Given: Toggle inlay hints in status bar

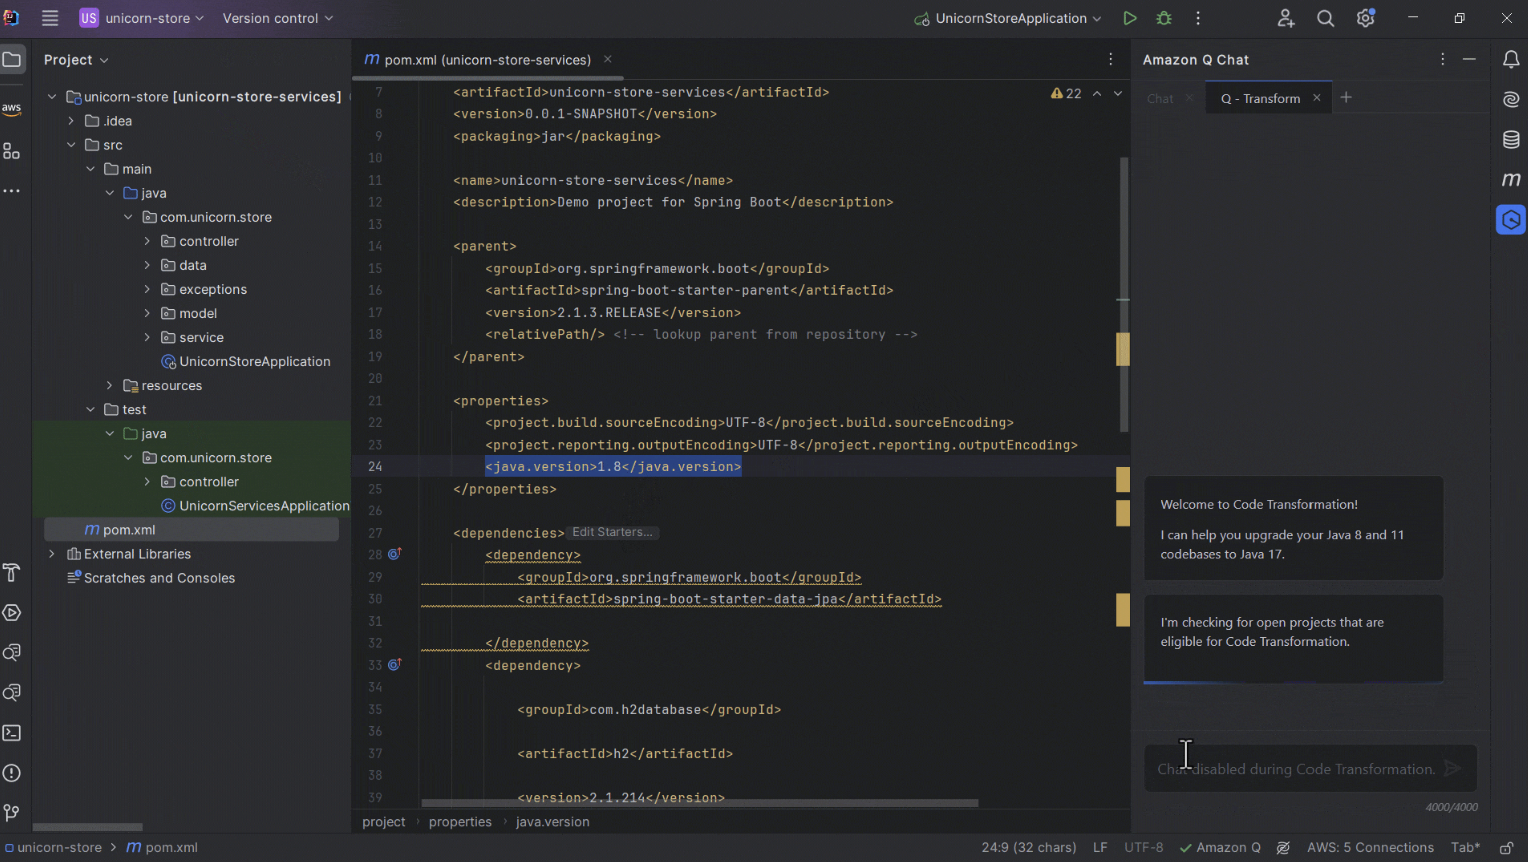Looking at the screenshot, I should [1283, 847].
